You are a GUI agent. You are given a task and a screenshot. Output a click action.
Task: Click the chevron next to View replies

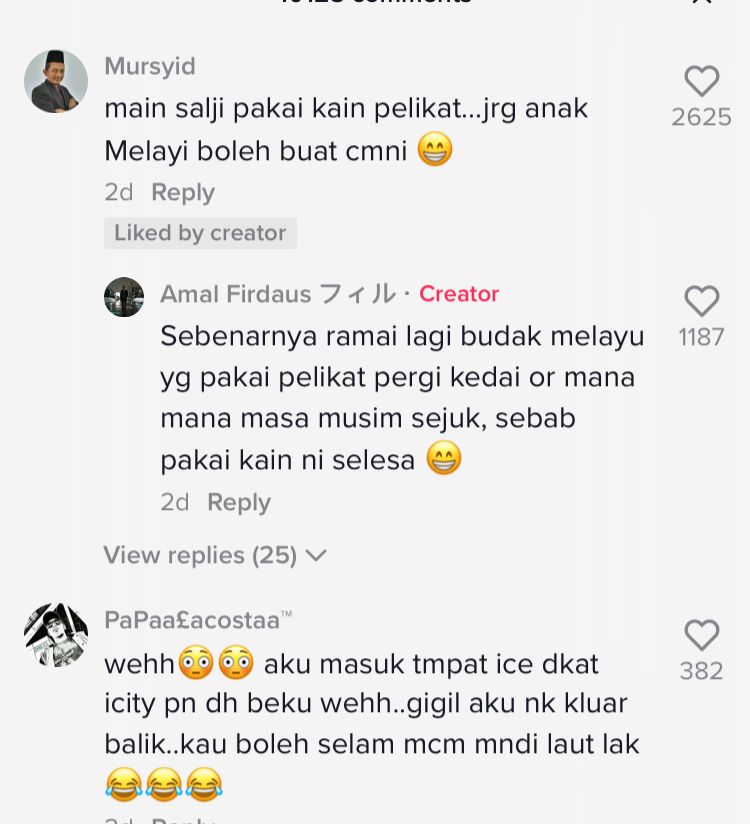(316, 556)
